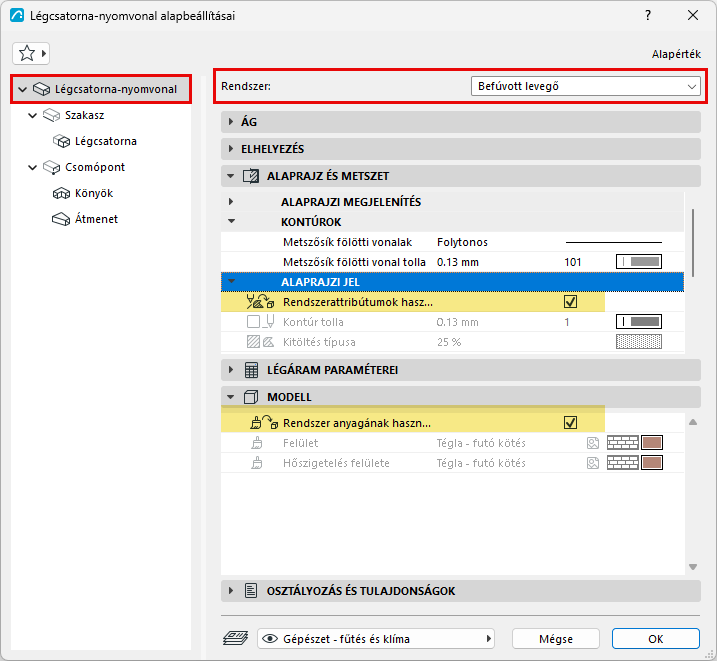Close the settings dialog
The height and width of the screenshot is (661, 717).
click(693, 16)
